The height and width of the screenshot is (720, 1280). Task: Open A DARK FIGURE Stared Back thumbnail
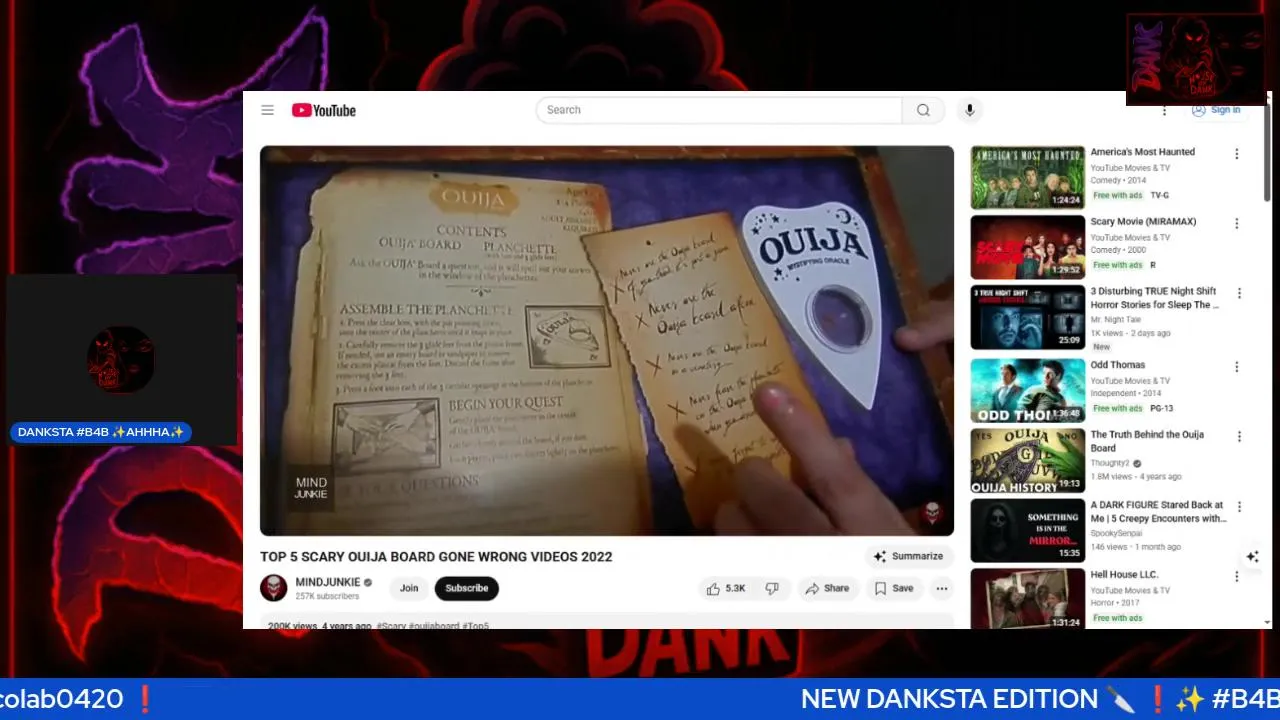pos(1028,530)
